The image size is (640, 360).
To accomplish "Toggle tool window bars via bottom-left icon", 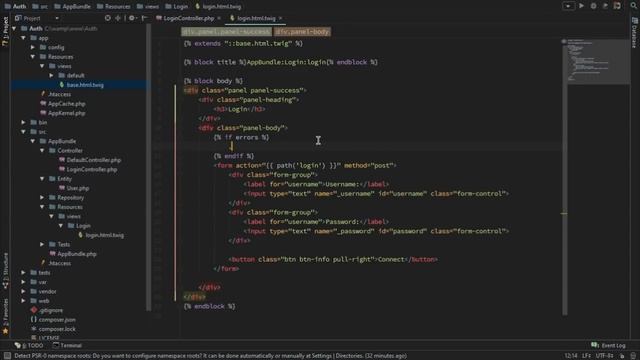I will (x=7, y=356).
